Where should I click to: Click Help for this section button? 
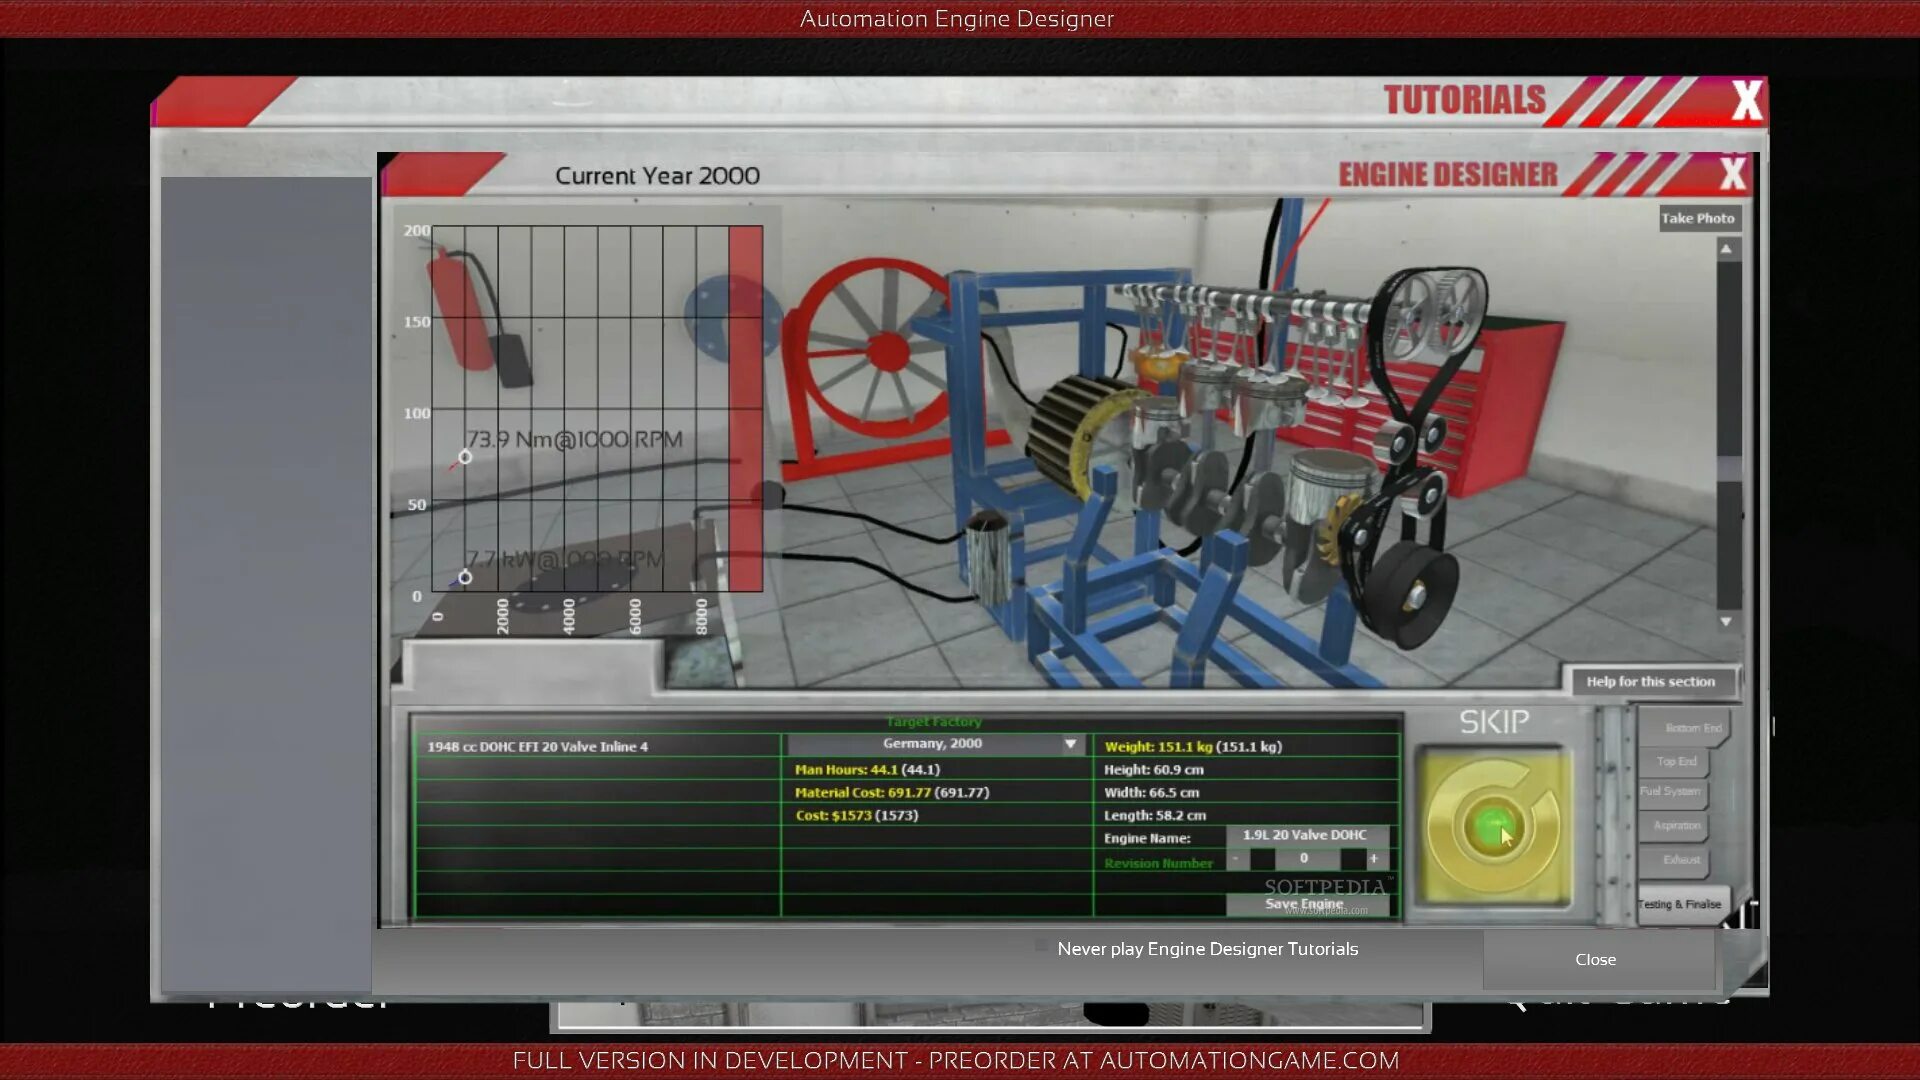1650,682
